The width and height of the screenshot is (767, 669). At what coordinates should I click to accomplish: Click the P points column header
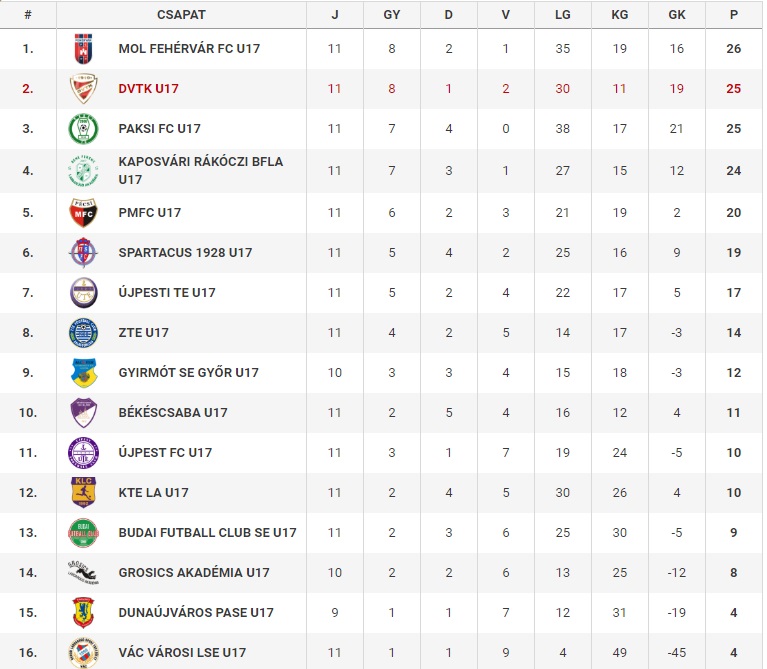tap(734, 15)
